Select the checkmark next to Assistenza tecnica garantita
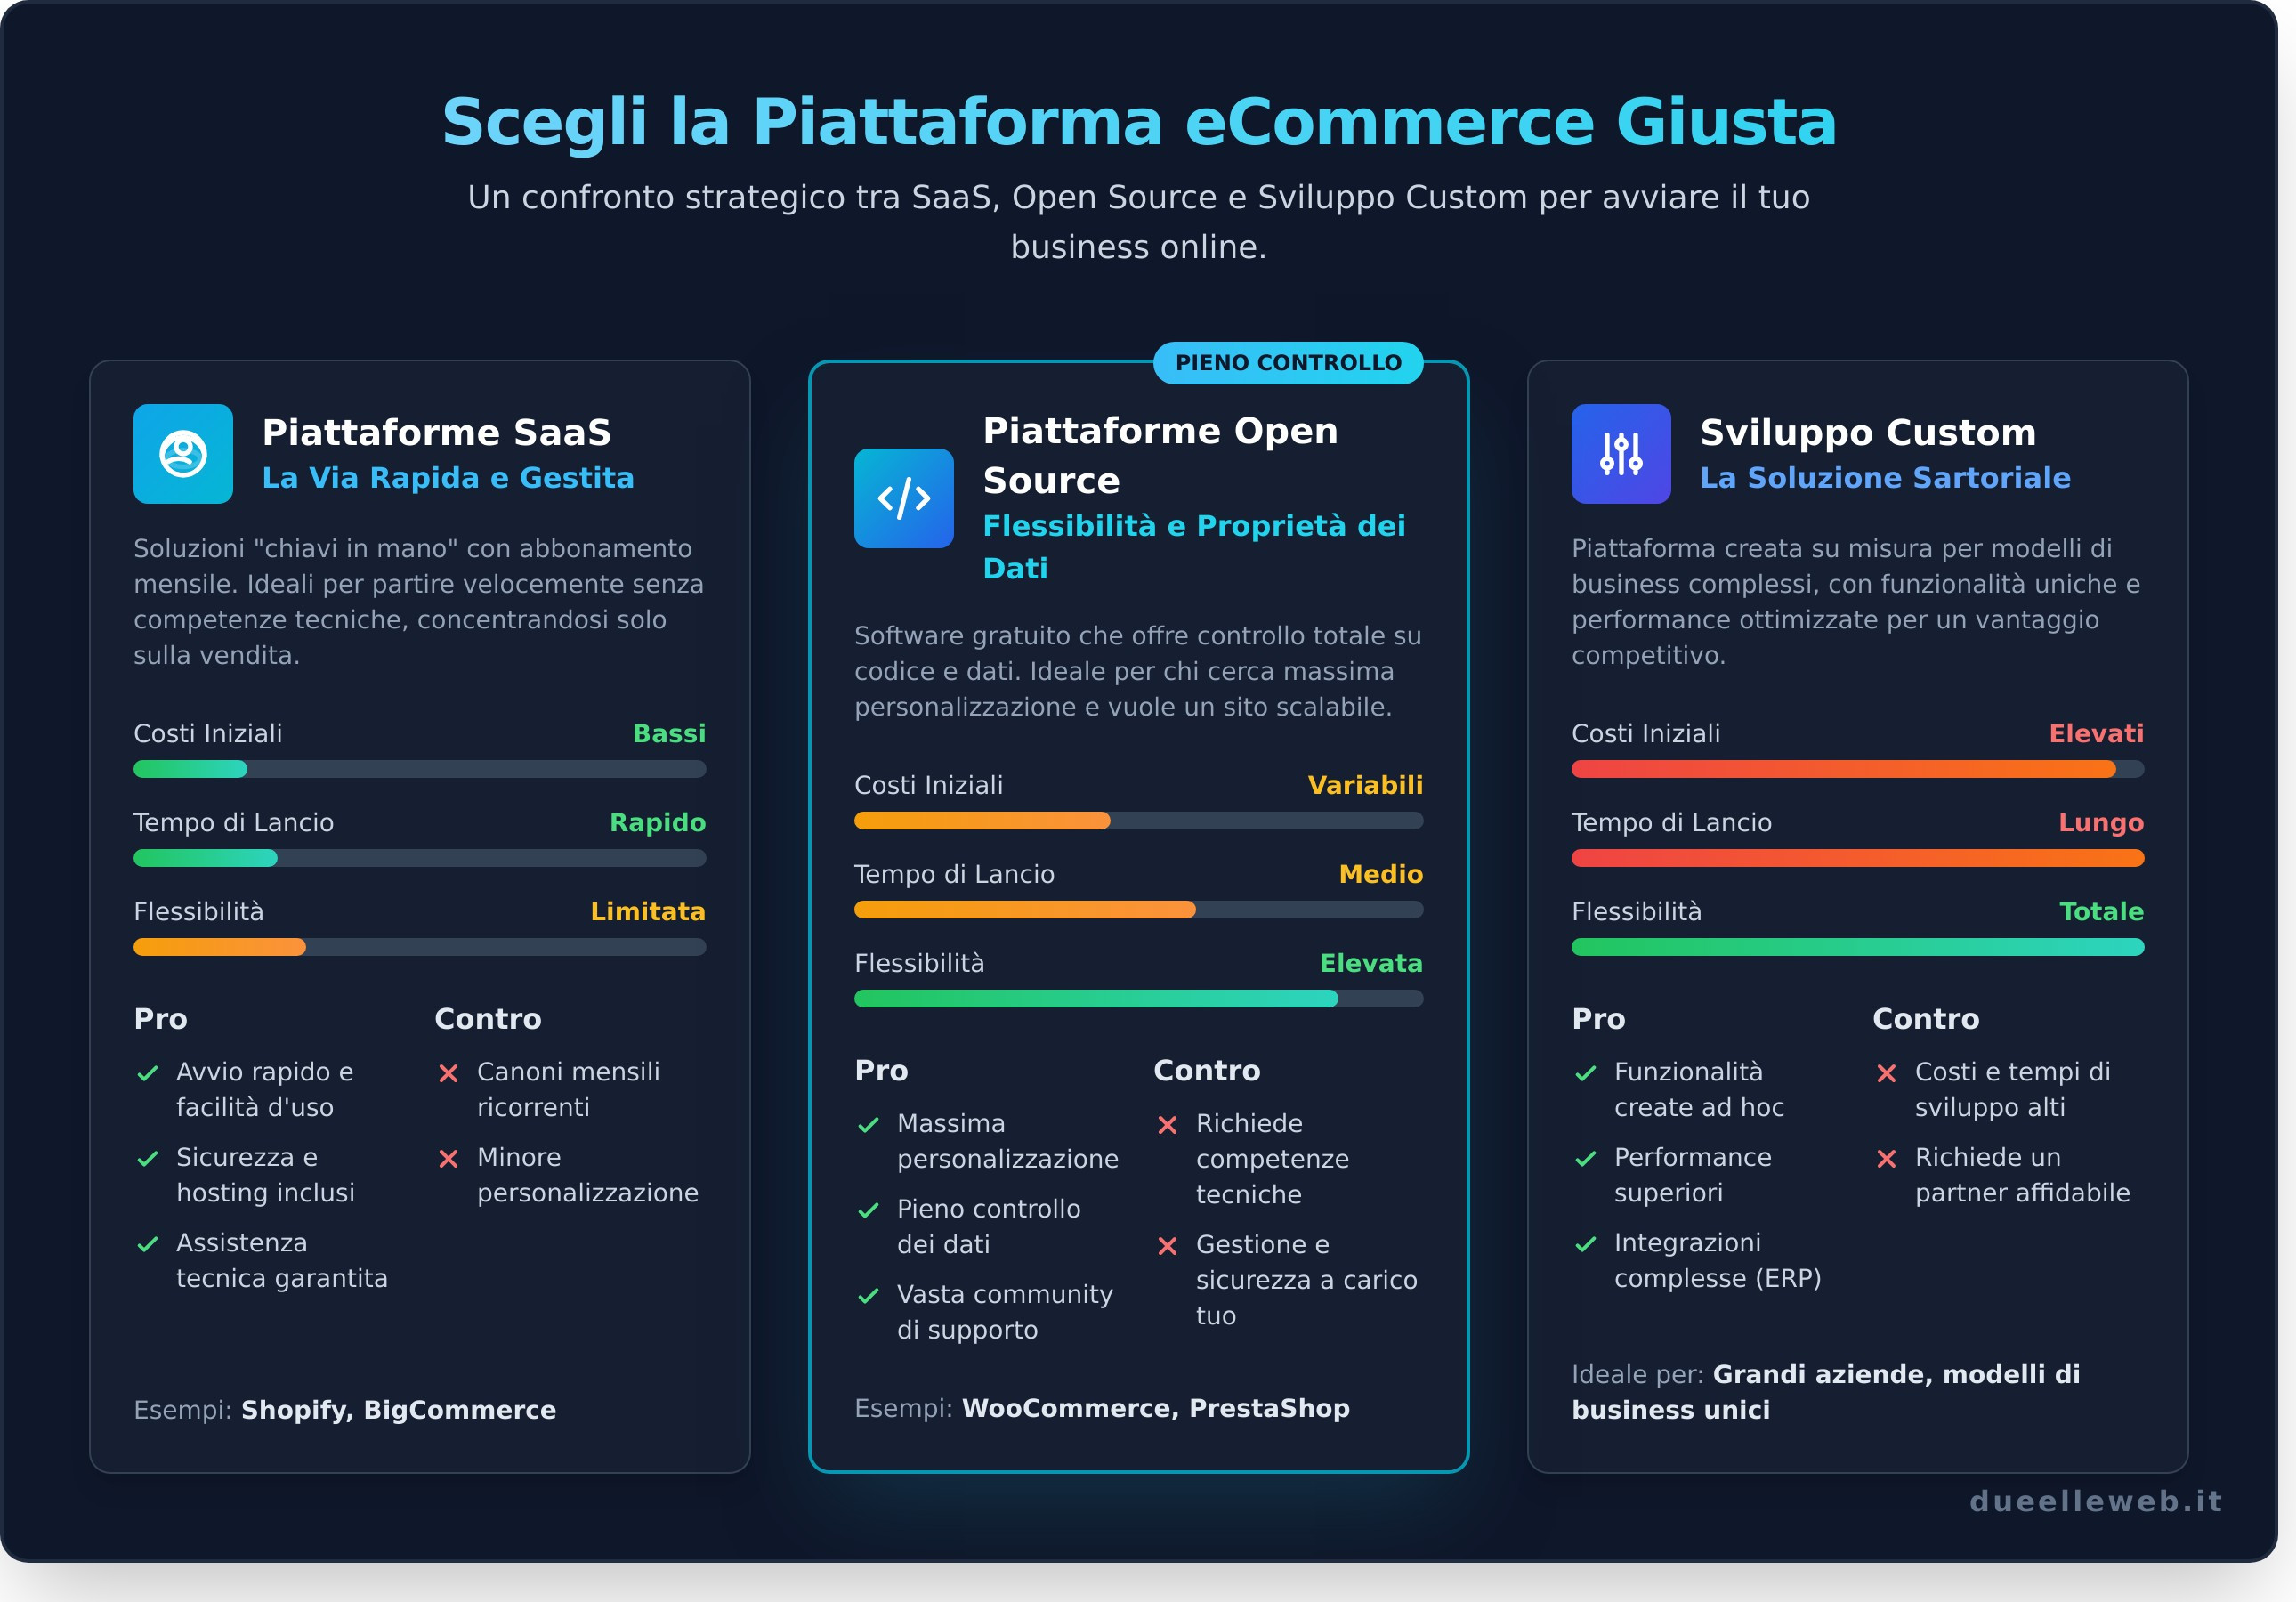This screenshot has height=1602, width=2296. (148, 1245)
